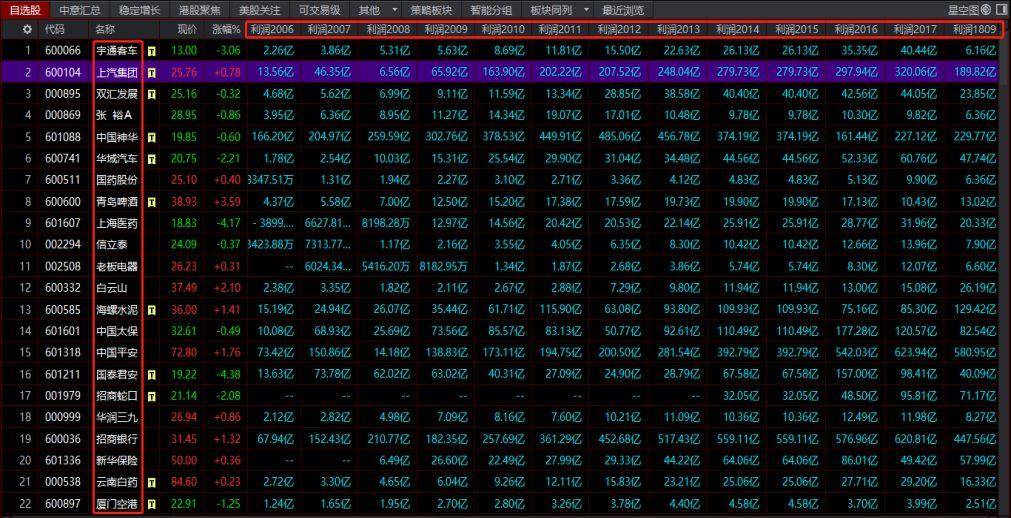
Task: Open the 智能分组 tab
Action: click(x=491, y=10)
